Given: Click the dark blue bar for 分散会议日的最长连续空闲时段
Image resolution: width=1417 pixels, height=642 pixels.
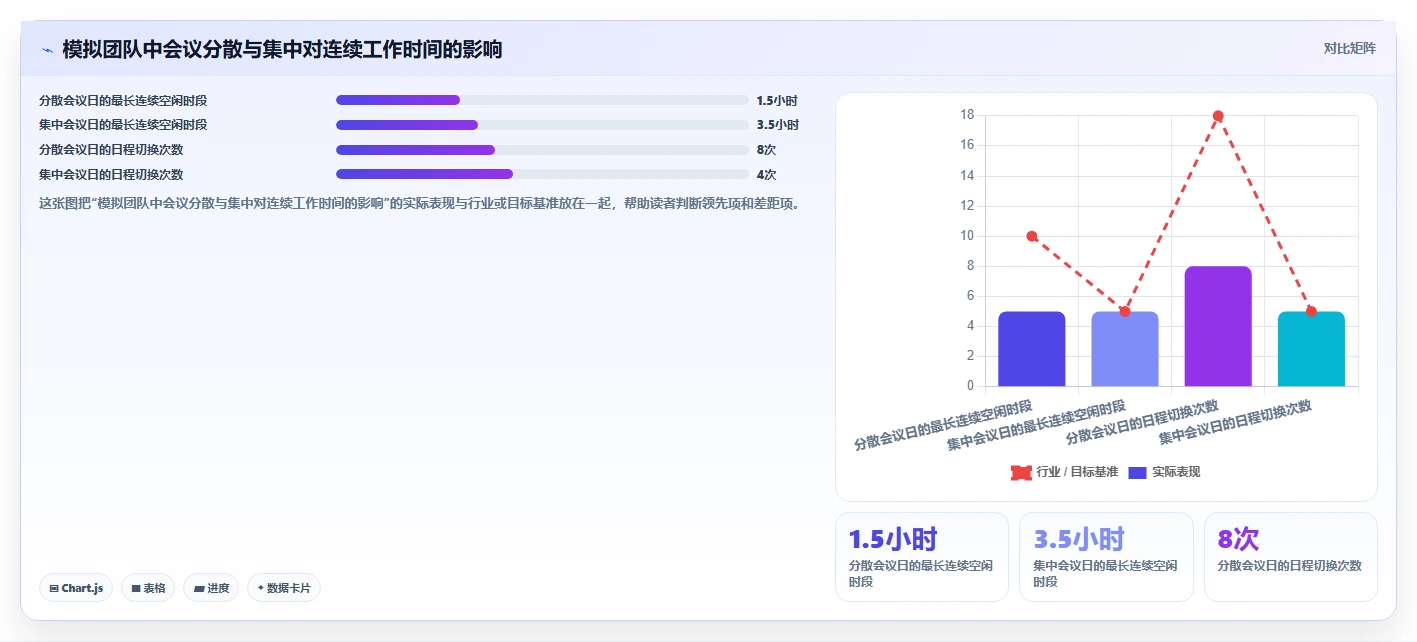Looking at the screenshot, I should [1031, 349].
